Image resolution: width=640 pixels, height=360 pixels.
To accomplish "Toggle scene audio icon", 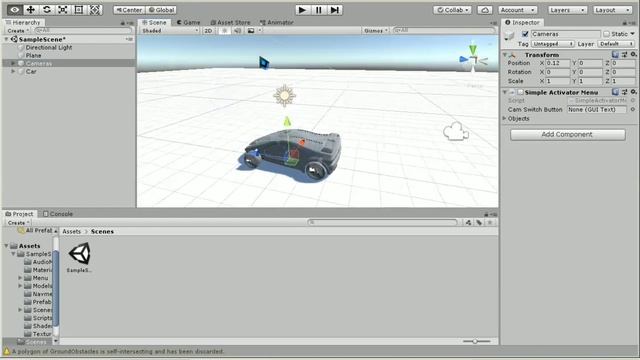I will 237,31.
